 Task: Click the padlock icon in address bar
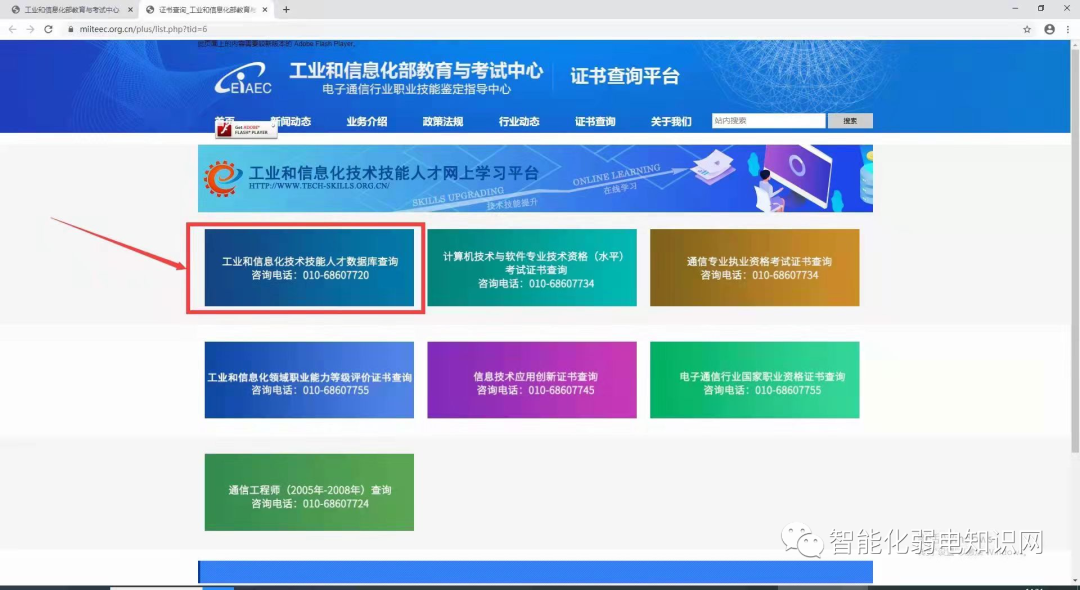(x=70, y=29)
